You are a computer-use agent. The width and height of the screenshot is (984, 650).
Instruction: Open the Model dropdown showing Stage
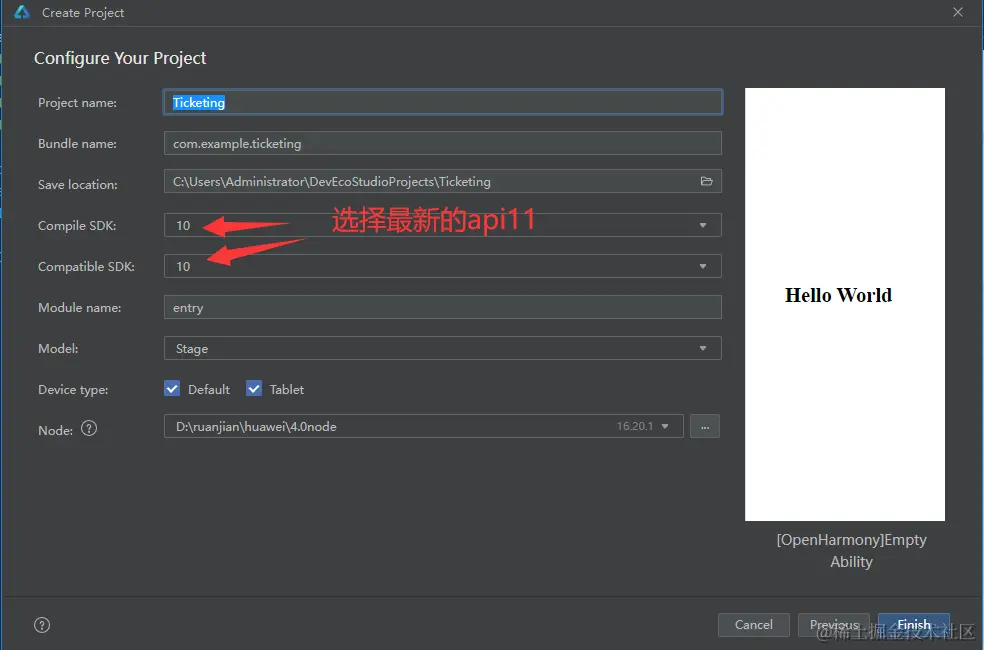click(442, 348)
